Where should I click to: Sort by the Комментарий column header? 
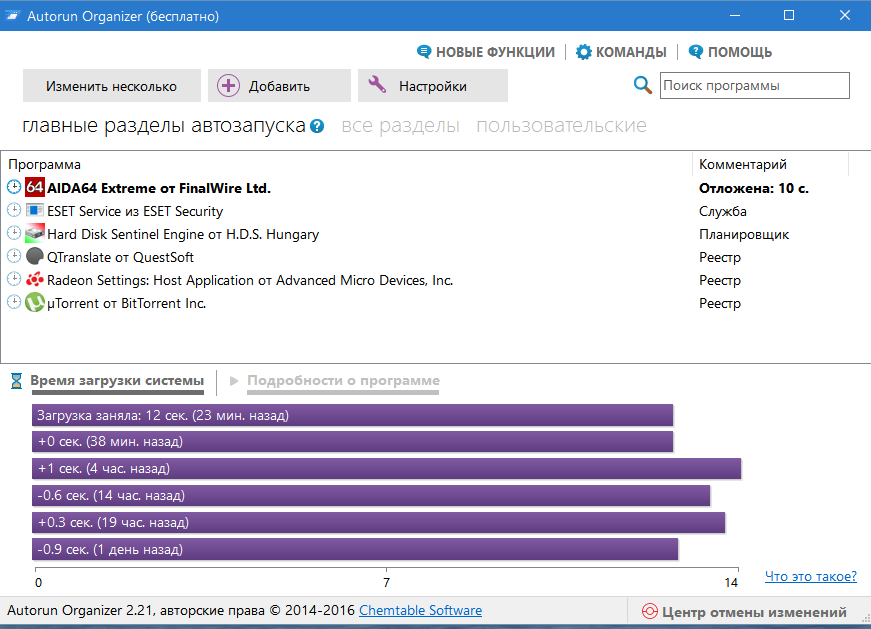click(x=770, y=164)
